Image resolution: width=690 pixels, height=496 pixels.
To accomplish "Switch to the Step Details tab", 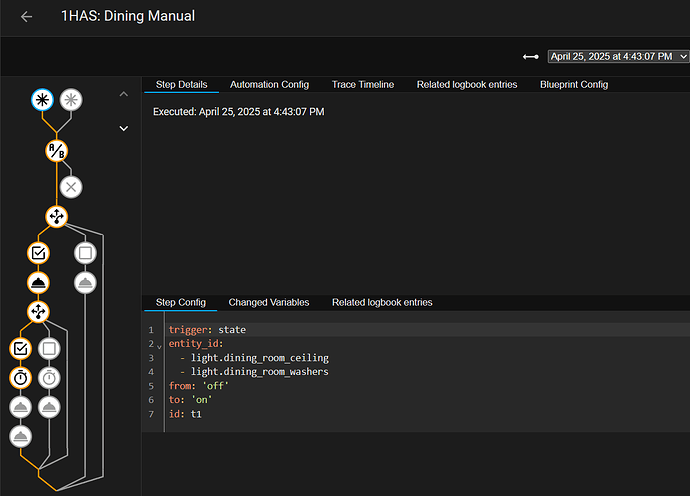I will (181, 85).
